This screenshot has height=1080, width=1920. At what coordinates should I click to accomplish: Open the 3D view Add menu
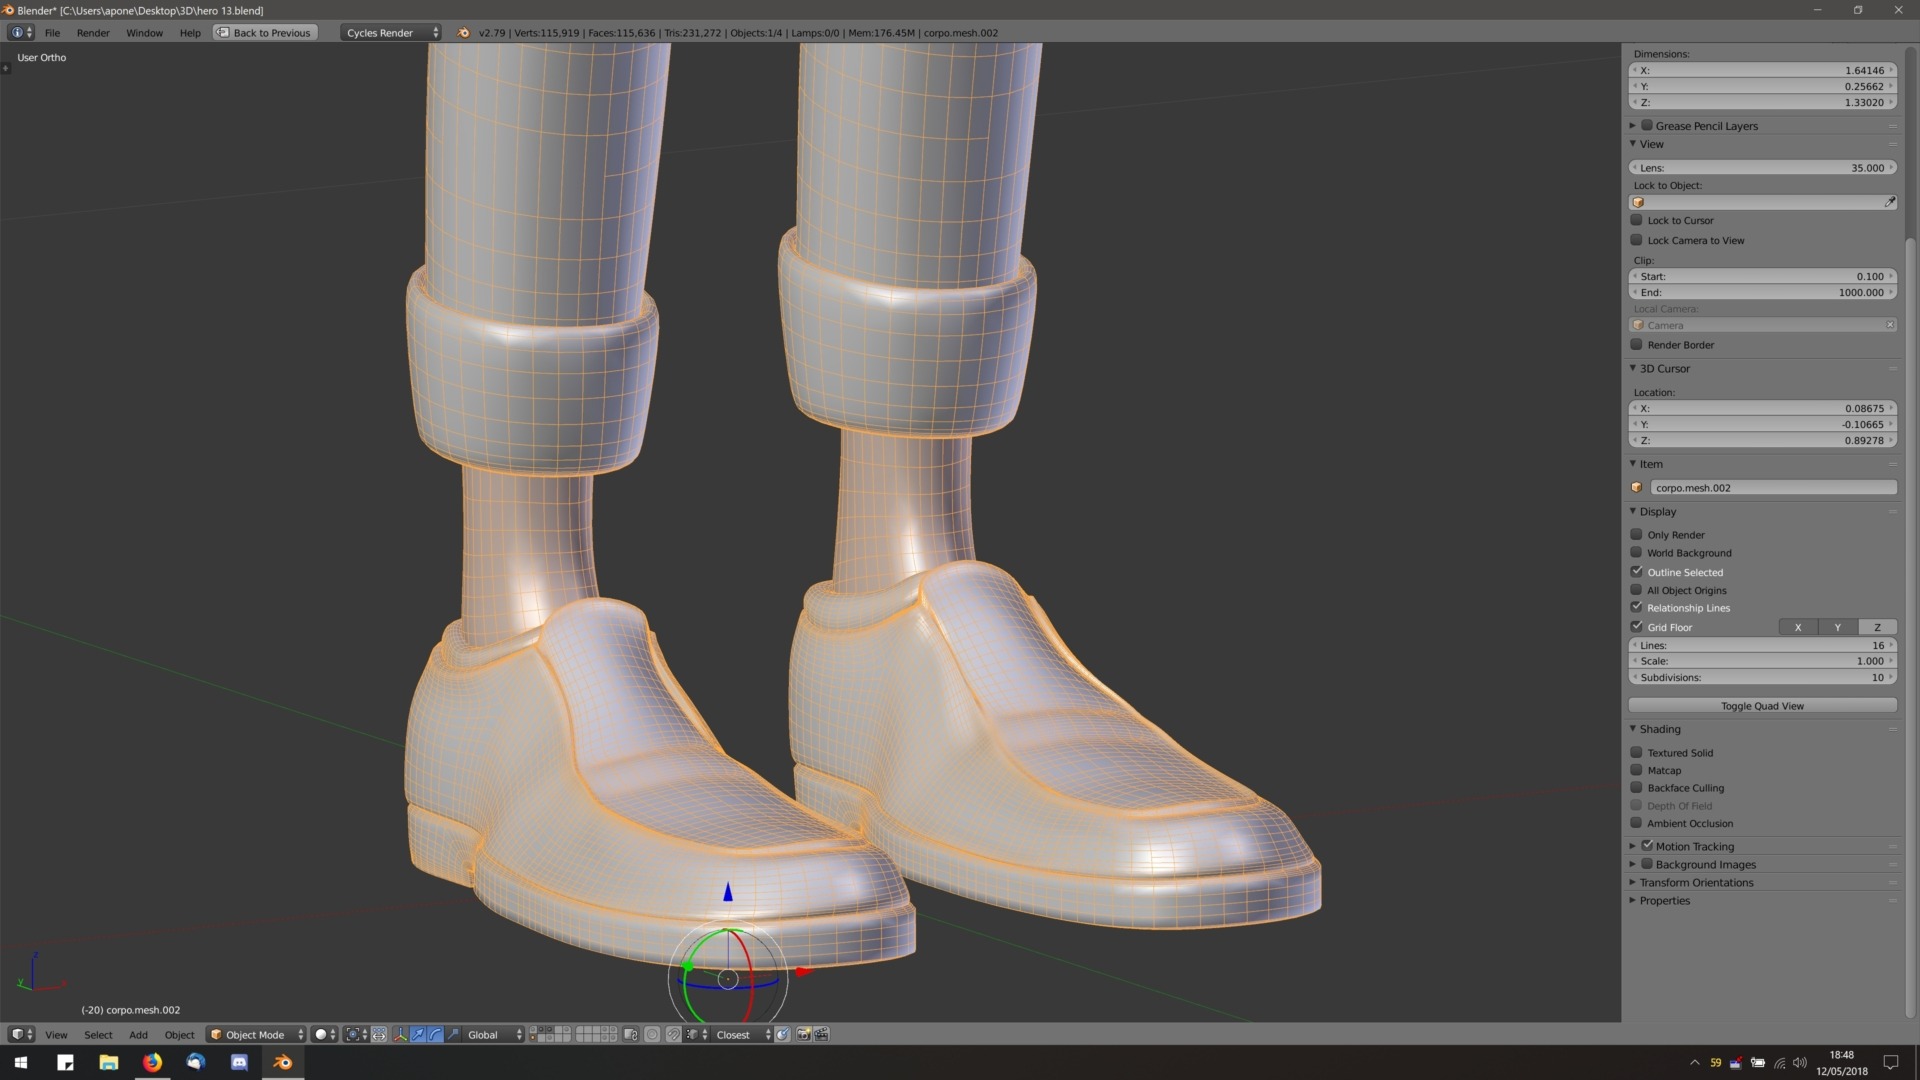(138, 1034)
